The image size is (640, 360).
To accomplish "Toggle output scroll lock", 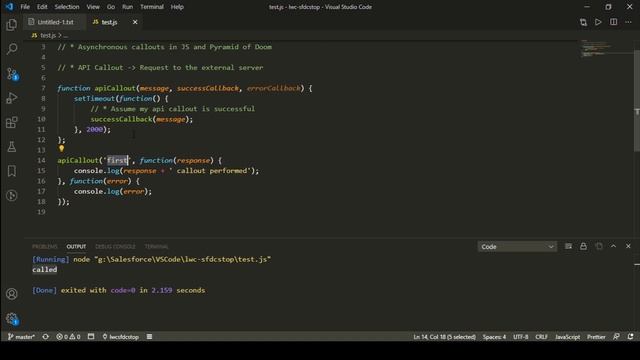I will coord(583,246).
